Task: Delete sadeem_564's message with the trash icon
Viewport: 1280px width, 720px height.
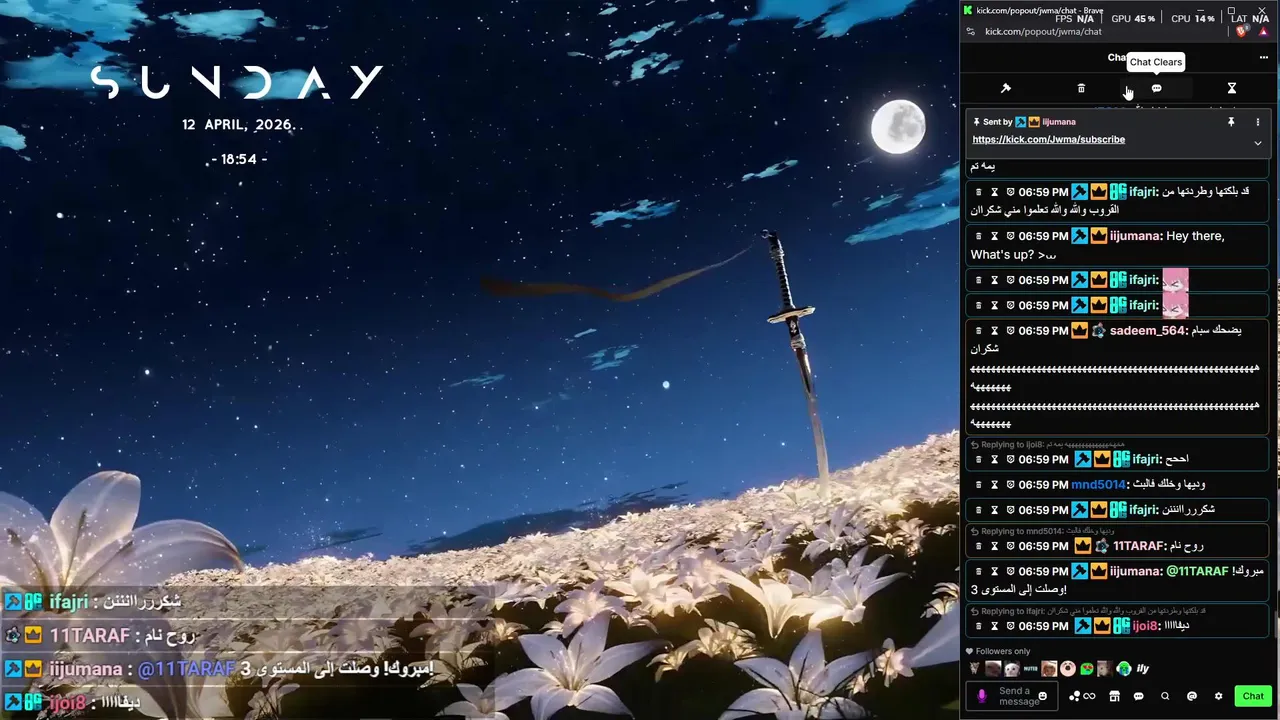Action: click(979, 331)
